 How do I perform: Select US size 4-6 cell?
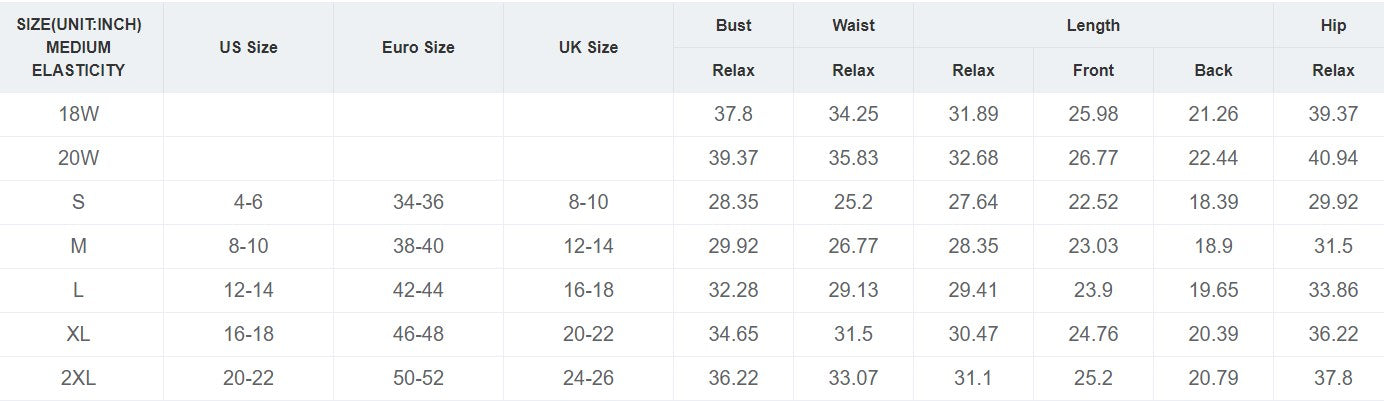click(x=248, y=202)
